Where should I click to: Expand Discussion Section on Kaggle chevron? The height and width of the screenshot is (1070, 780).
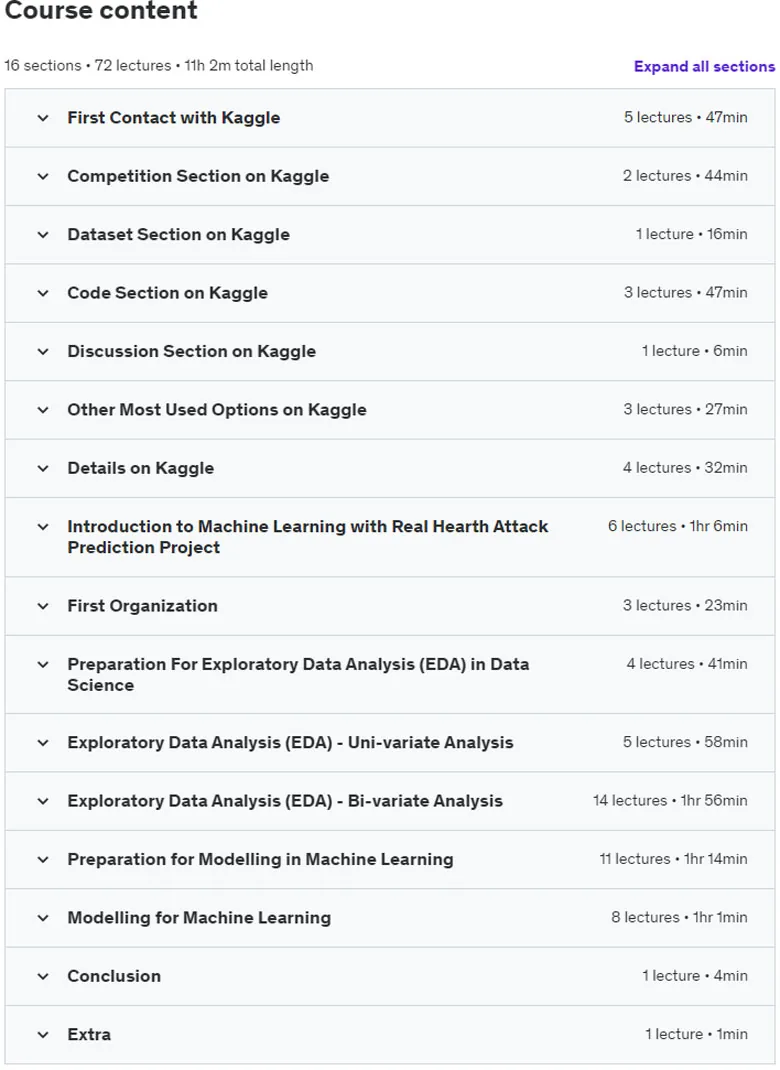click(43, 351)
